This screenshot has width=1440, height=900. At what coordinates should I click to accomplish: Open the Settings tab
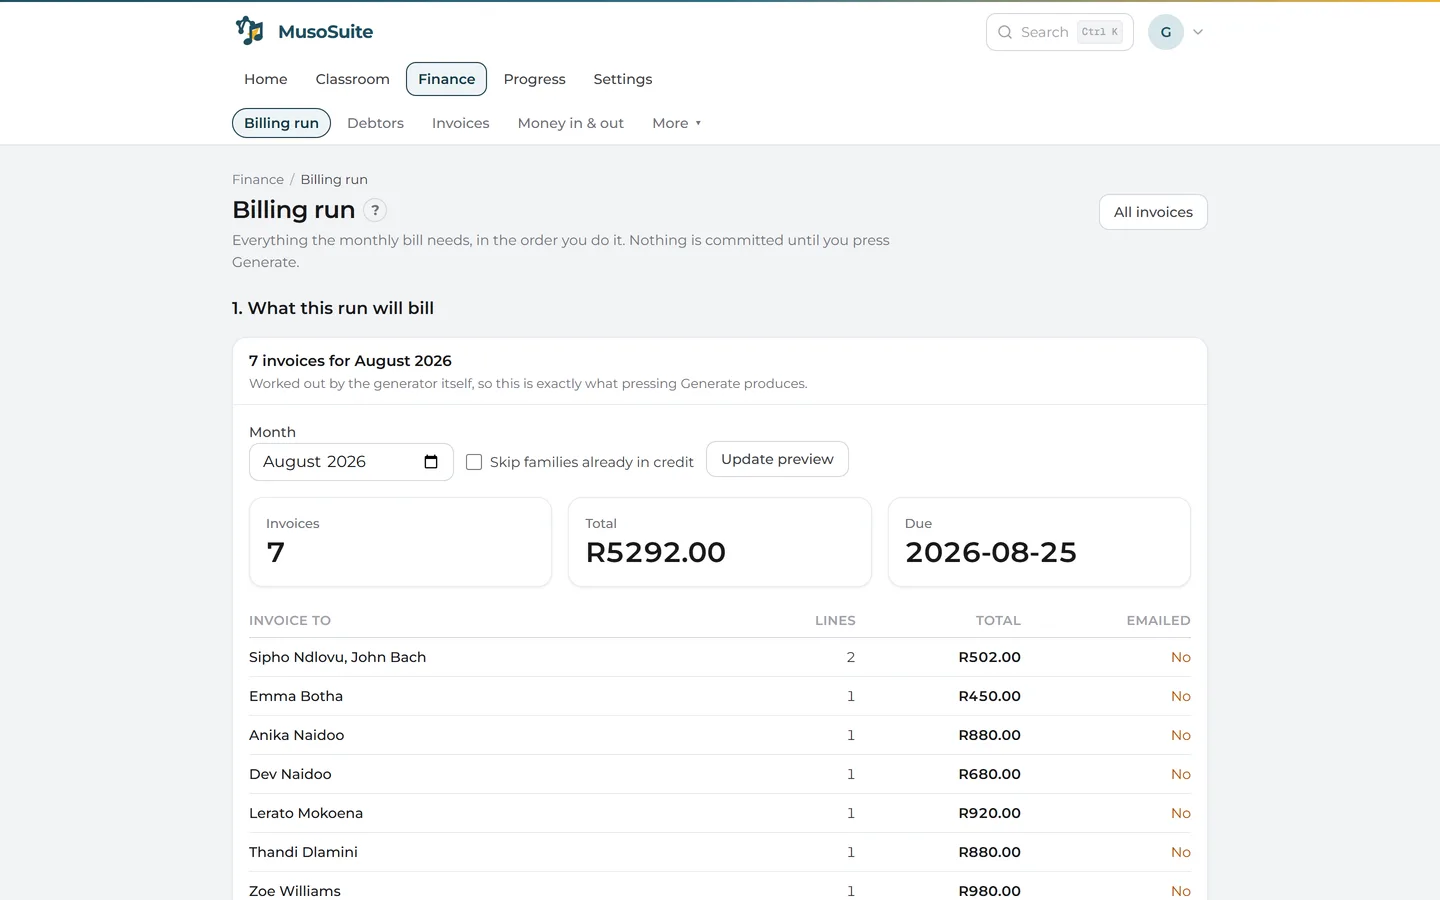pos(623,79)
